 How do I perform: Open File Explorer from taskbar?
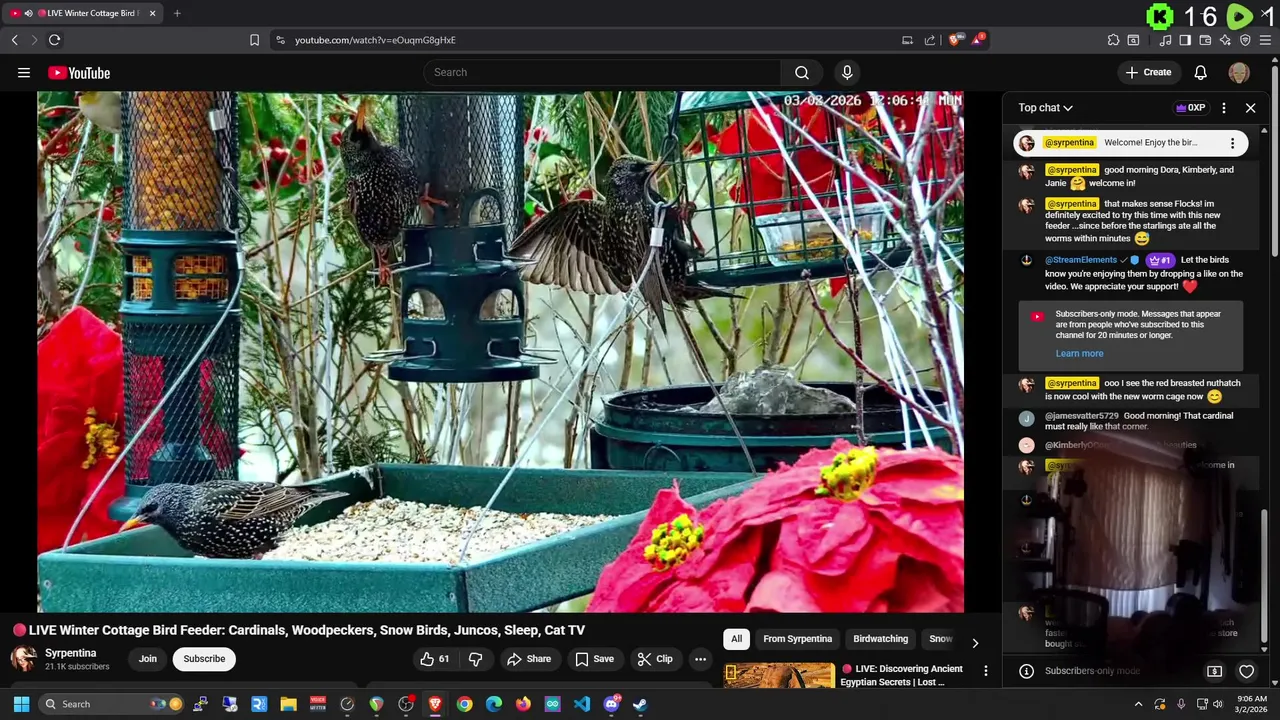(288, 704)
